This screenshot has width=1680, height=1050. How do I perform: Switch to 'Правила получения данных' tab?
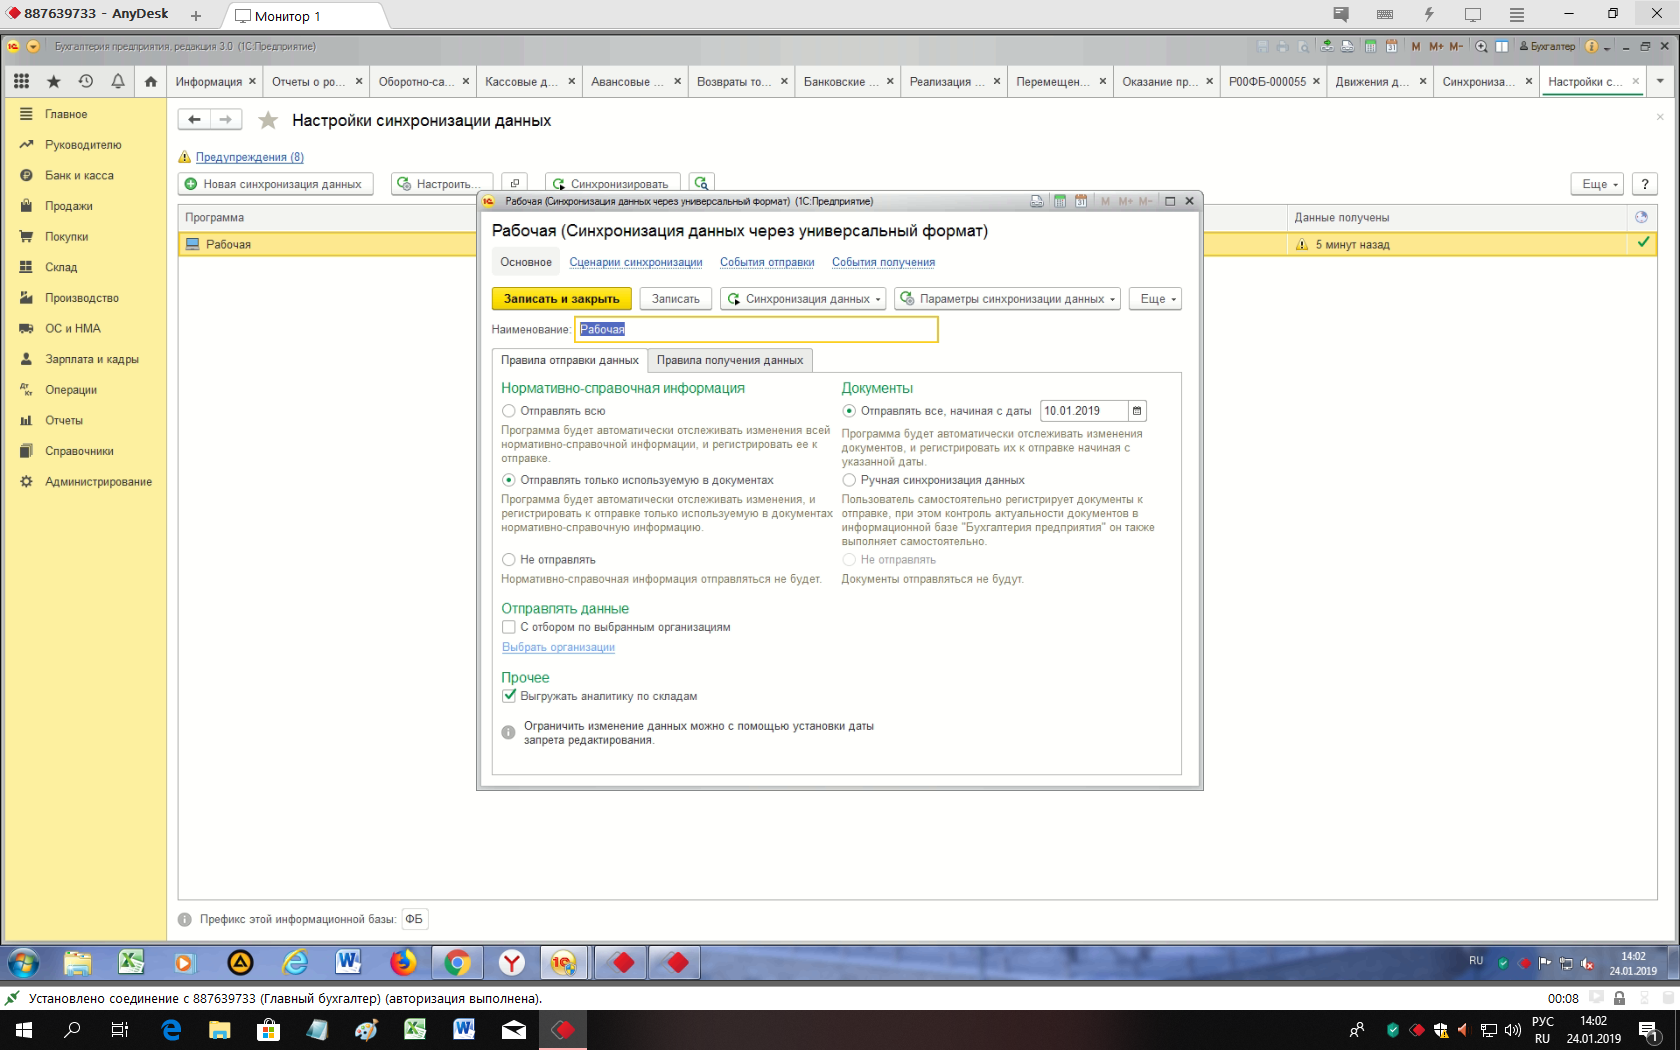[730, 360]
